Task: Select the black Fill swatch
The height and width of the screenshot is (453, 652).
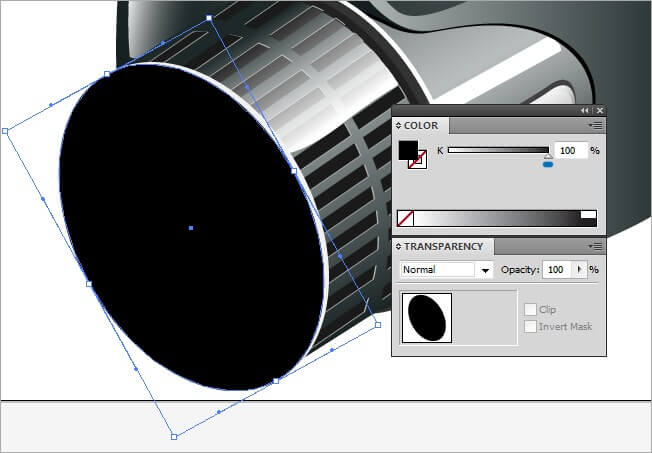Action: coord(408,150)
